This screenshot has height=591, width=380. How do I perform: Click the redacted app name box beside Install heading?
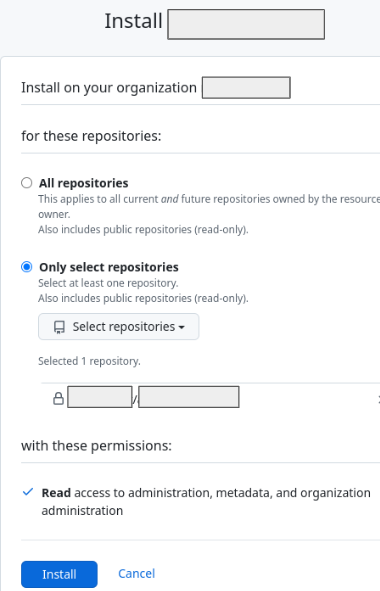pyautogui.click(x=246, y=24)
